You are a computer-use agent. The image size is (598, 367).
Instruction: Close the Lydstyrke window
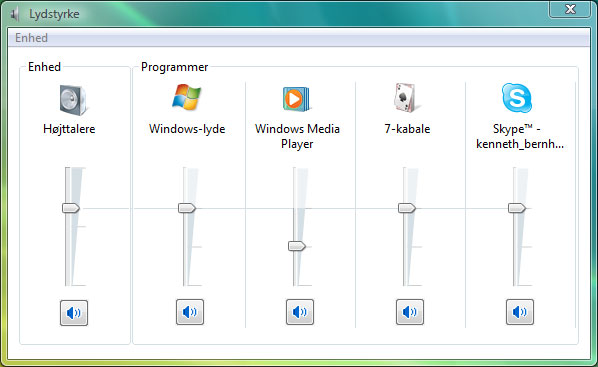point(570,9)
